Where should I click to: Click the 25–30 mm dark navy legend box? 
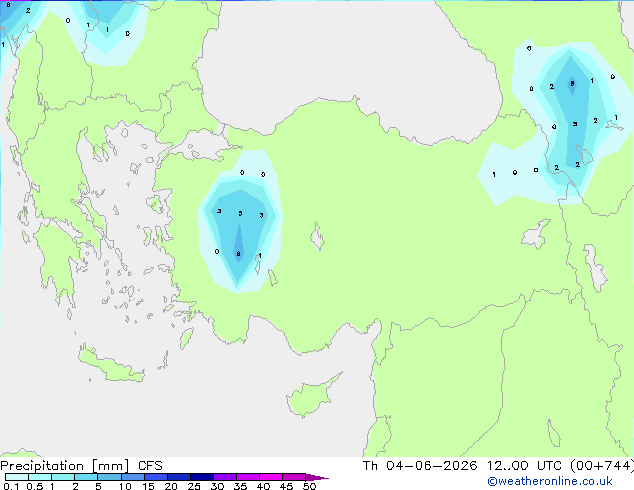tap(201, 477)
